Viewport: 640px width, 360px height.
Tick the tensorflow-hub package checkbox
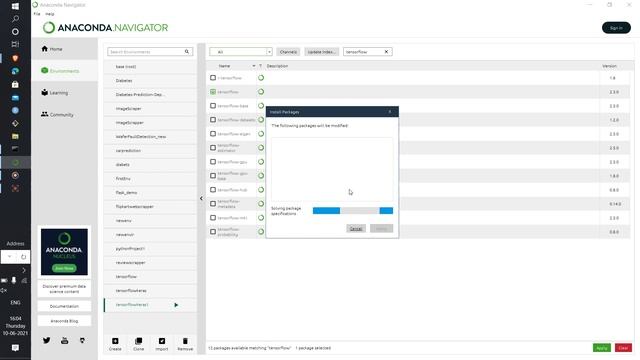point(213,190)
